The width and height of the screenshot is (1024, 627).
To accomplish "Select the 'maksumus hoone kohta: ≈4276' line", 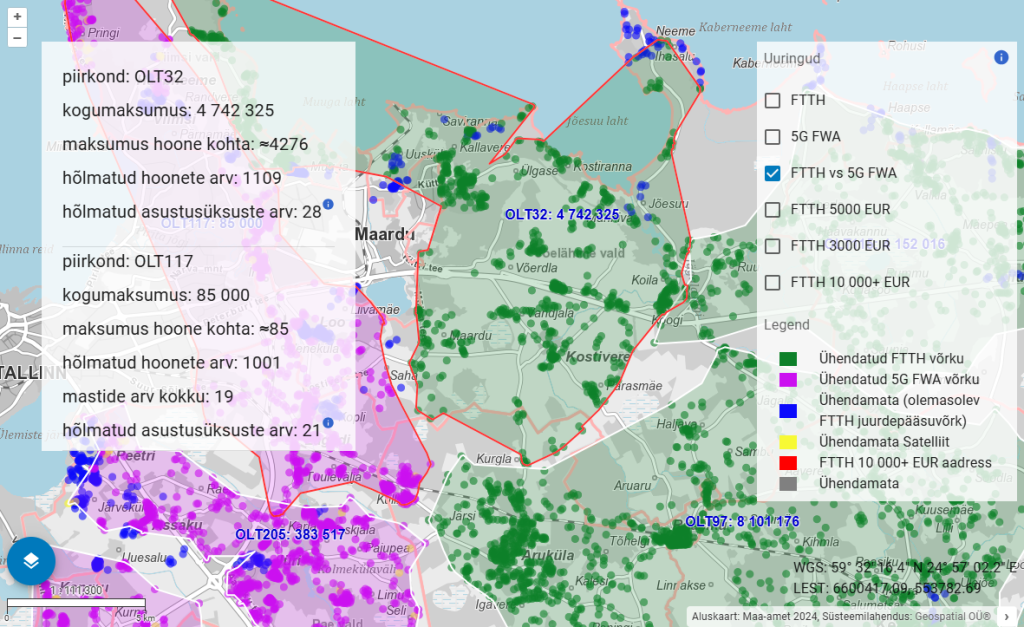I will tap(185, 144).
